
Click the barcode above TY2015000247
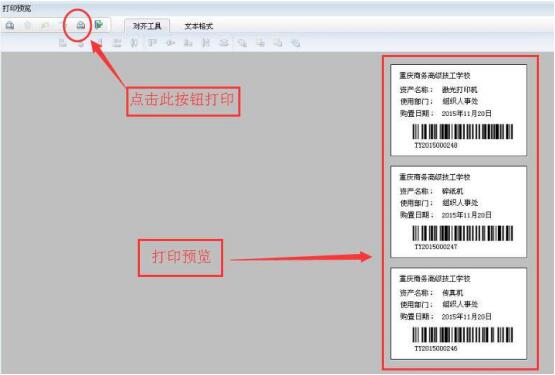click(463, 233)
